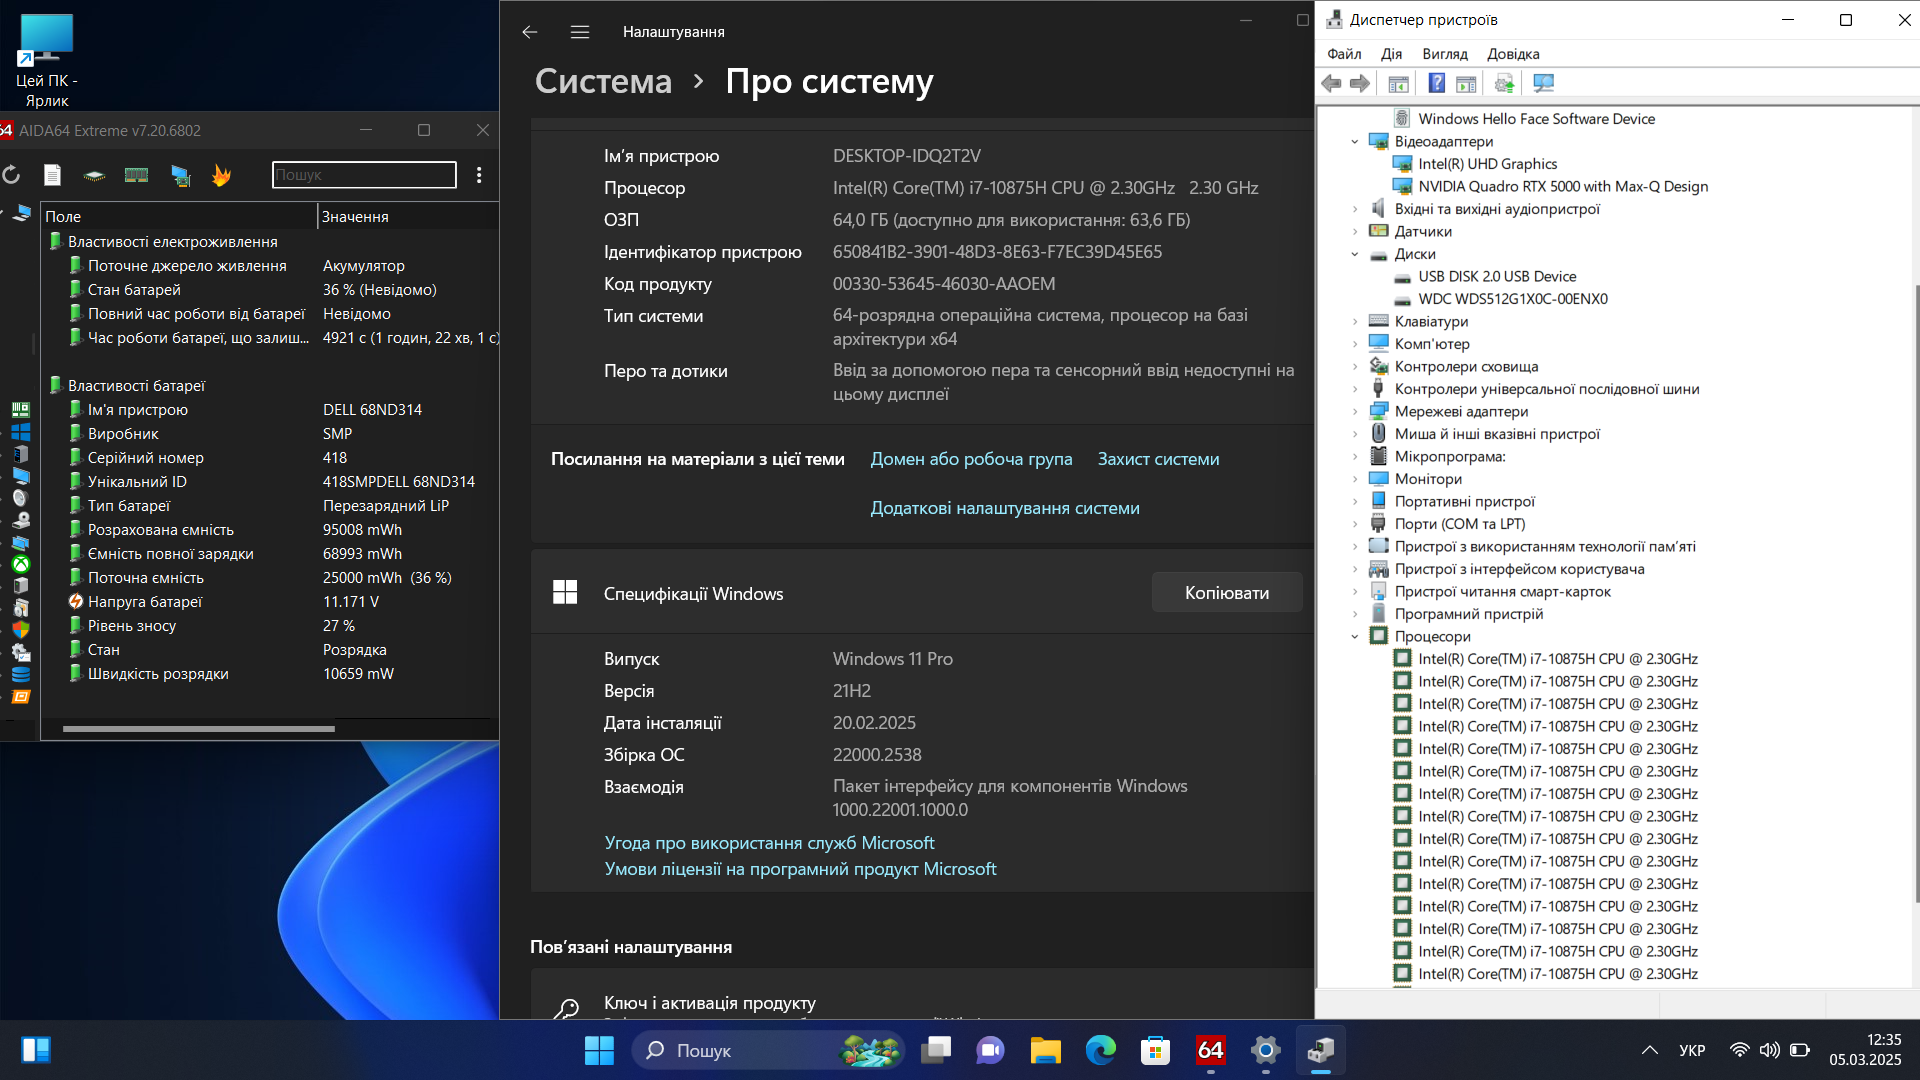The width and height of the screenshot is (1920, 1080).
Task: Click the AIDA64 Пошук search field
Action: coord(364,175)
